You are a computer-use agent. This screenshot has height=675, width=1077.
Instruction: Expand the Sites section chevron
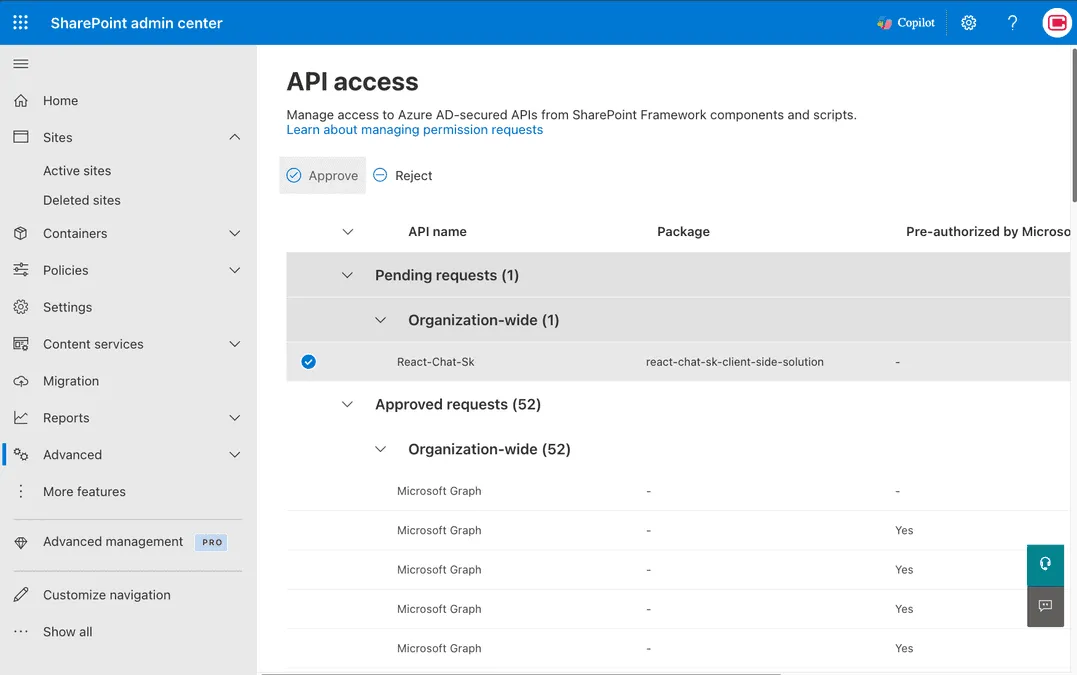point(234,136)
